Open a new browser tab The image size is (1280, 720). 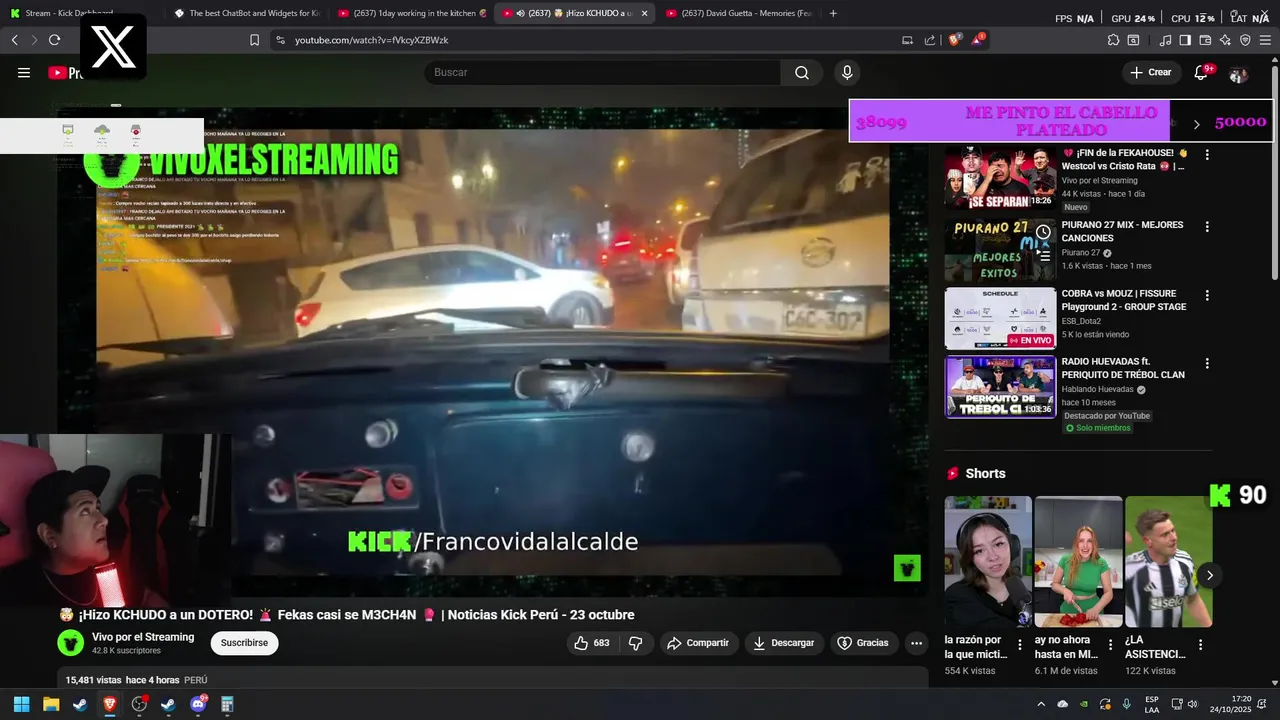click(833, 13)
